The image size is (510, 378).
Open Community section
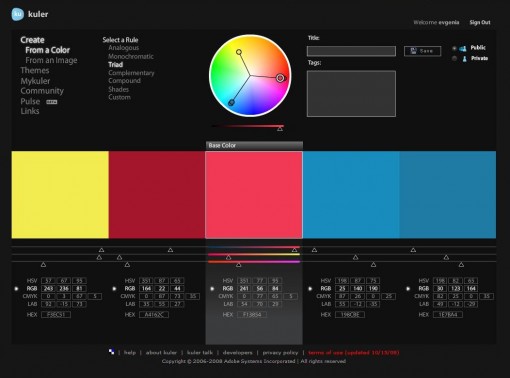pyautogui.click(x=42, y=91)
